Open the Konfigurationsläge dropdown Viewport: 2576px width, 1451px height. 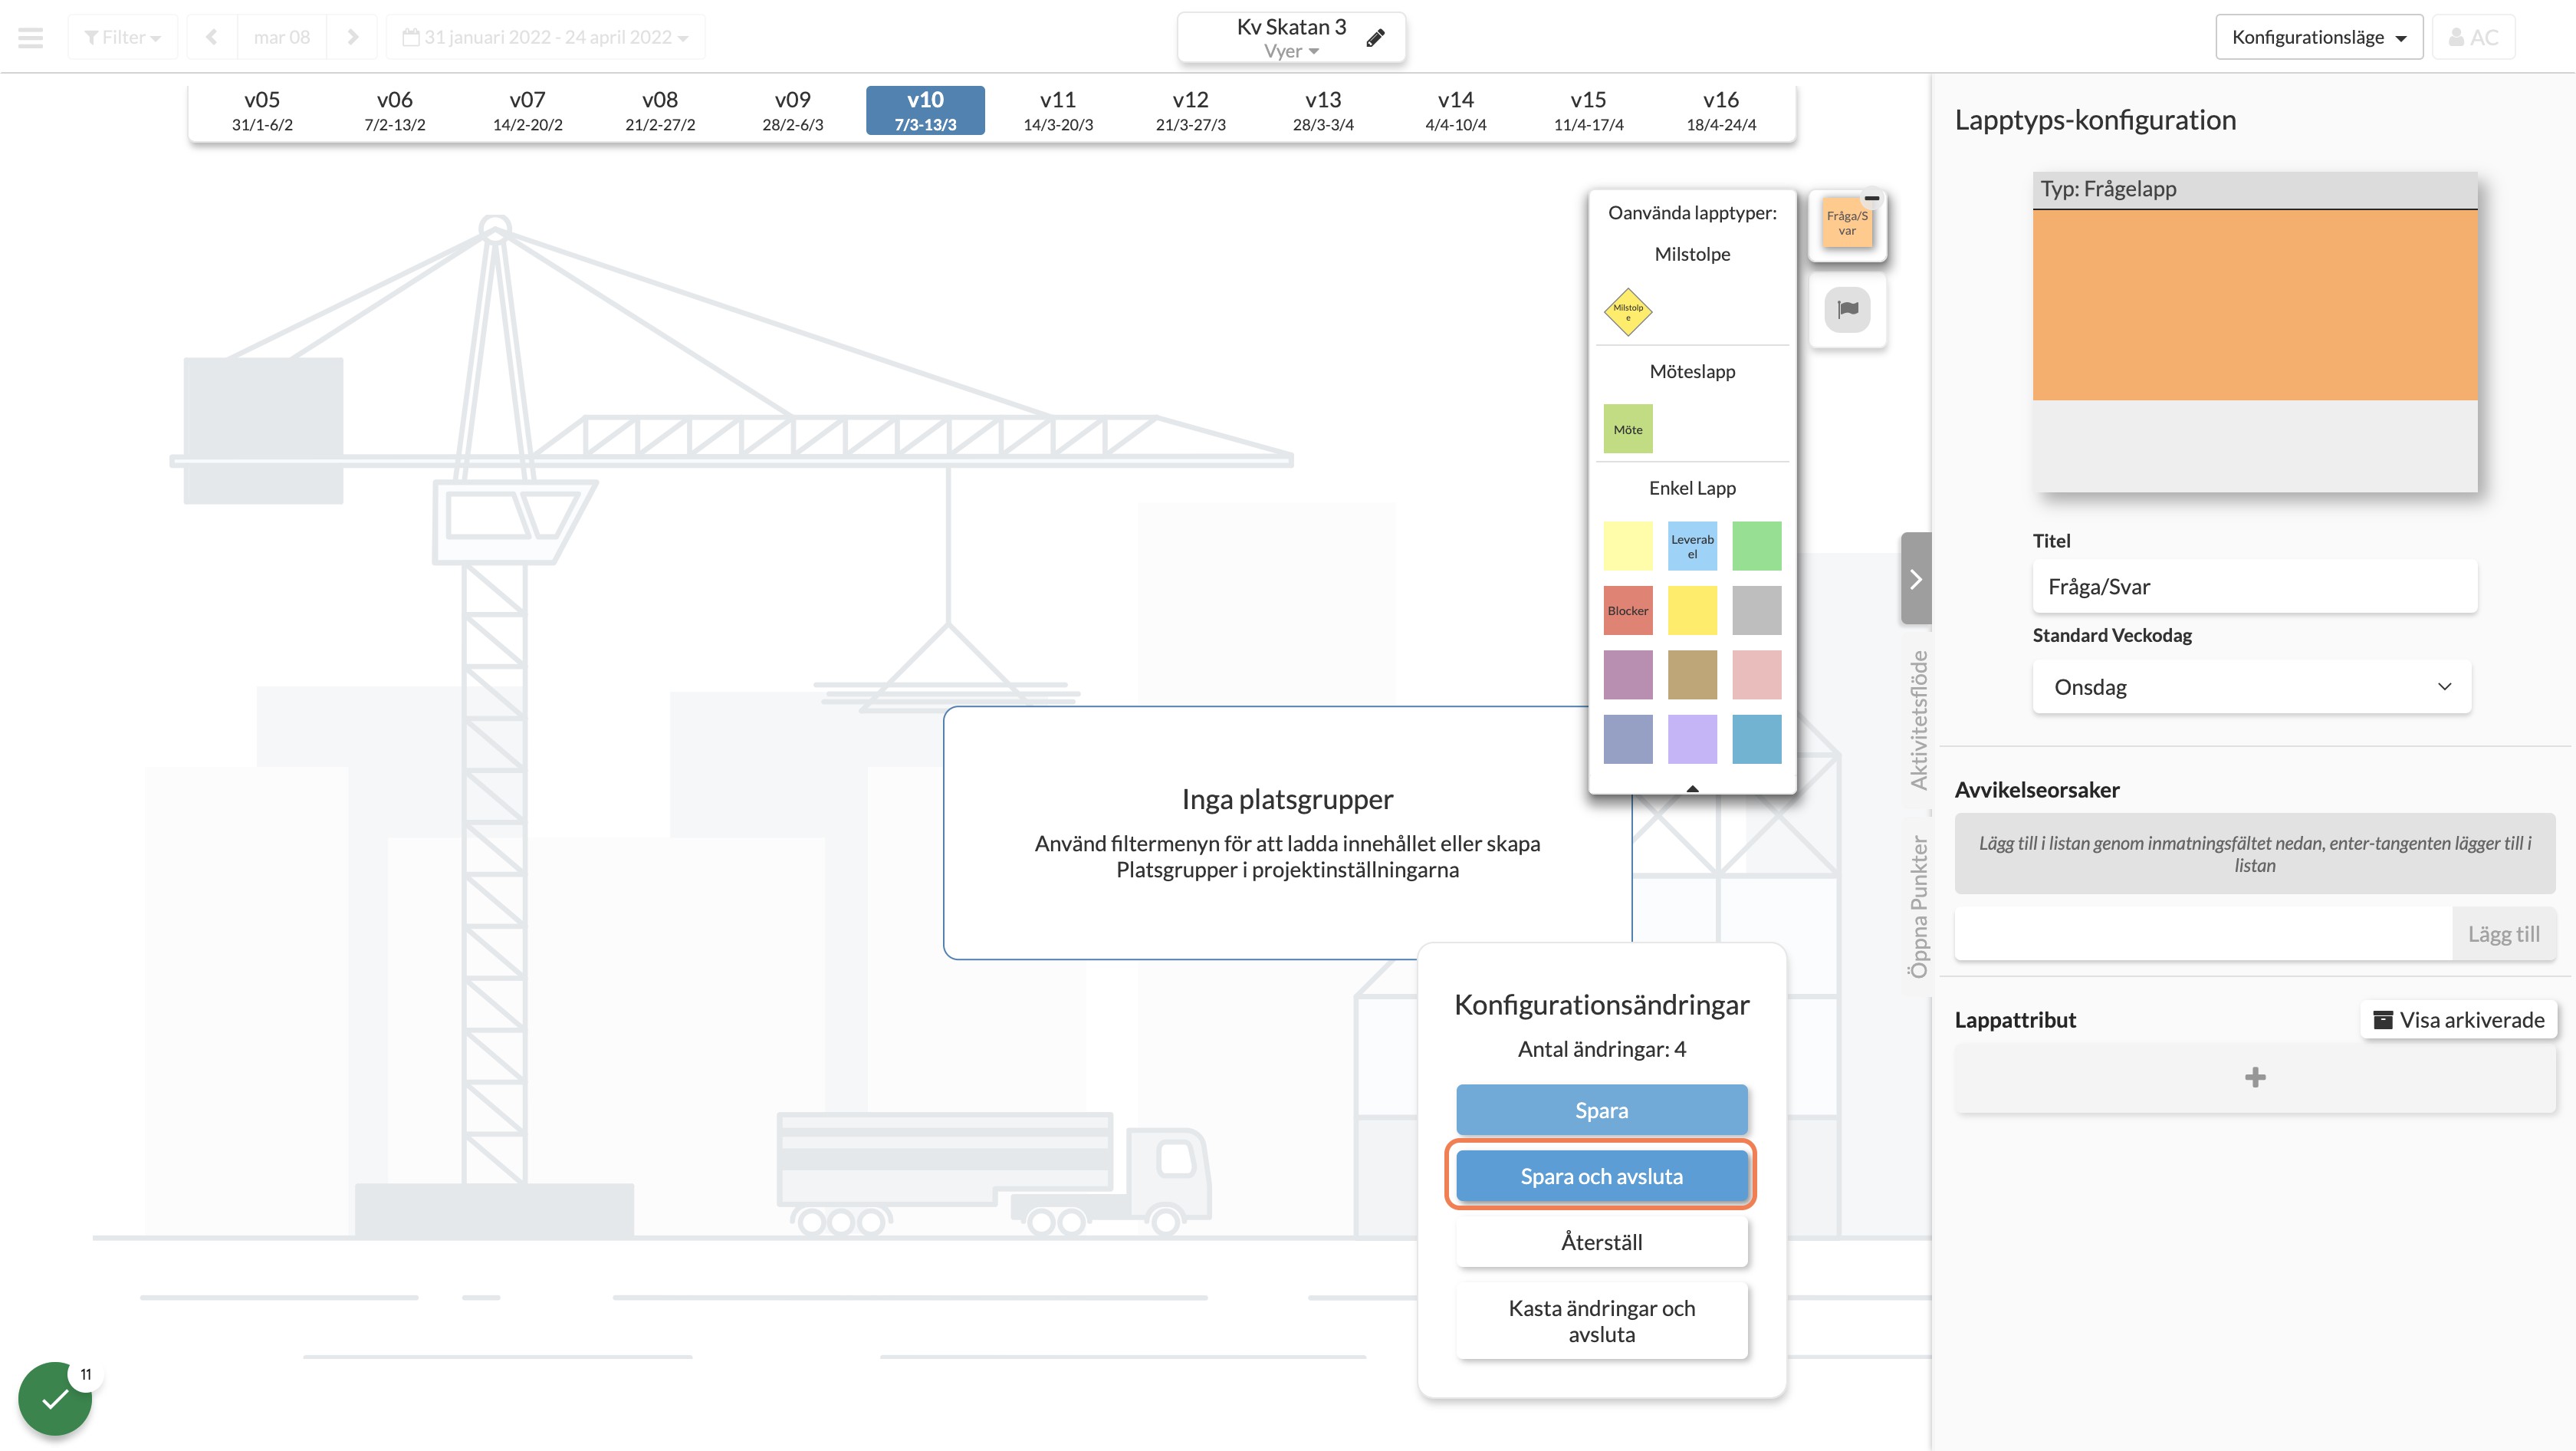[2319, 37]
